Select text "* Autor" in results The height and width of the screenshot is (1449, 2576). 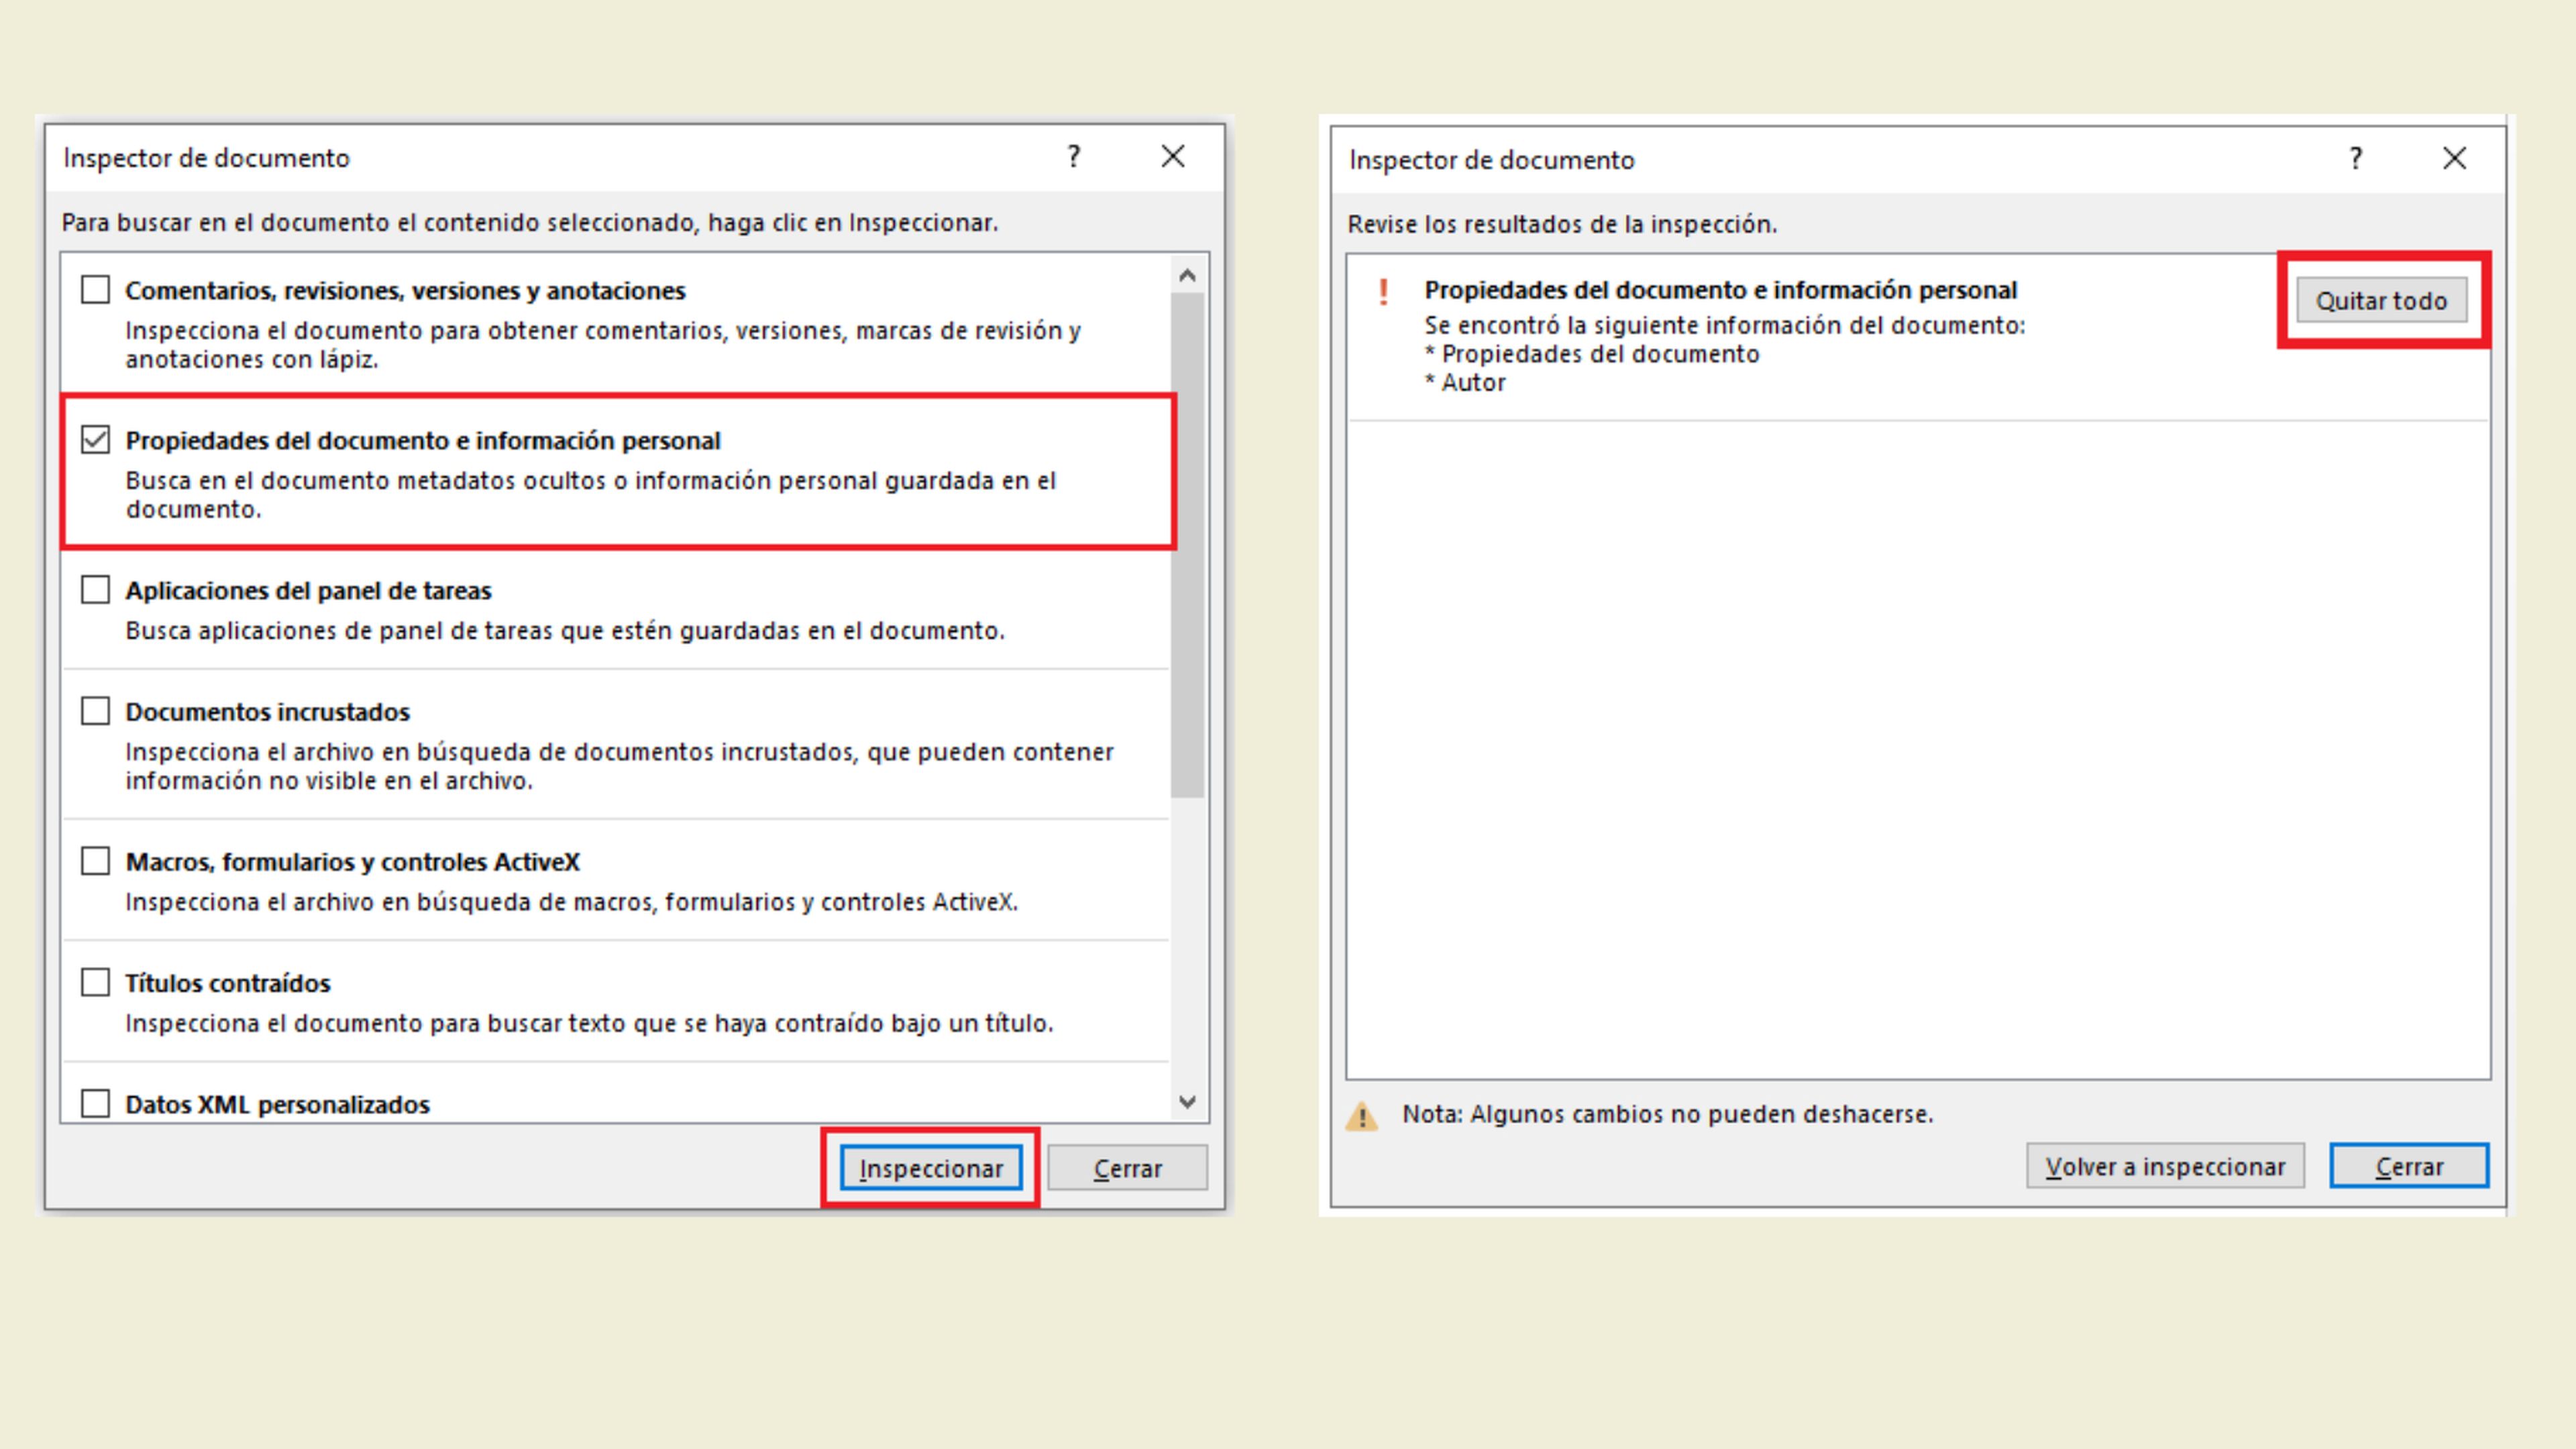pyautogui.click(x=1465, y=383)
